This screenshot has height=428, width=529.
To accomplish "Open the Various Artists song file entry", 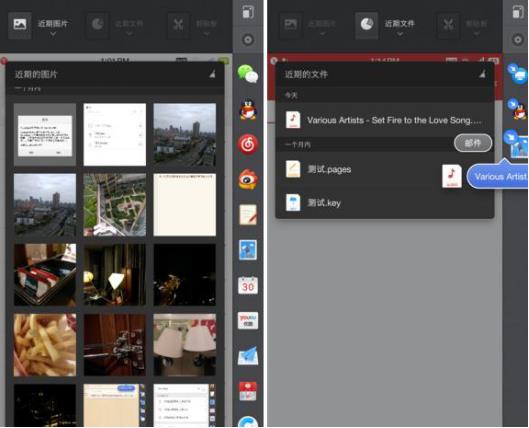I will click(385, 120).
